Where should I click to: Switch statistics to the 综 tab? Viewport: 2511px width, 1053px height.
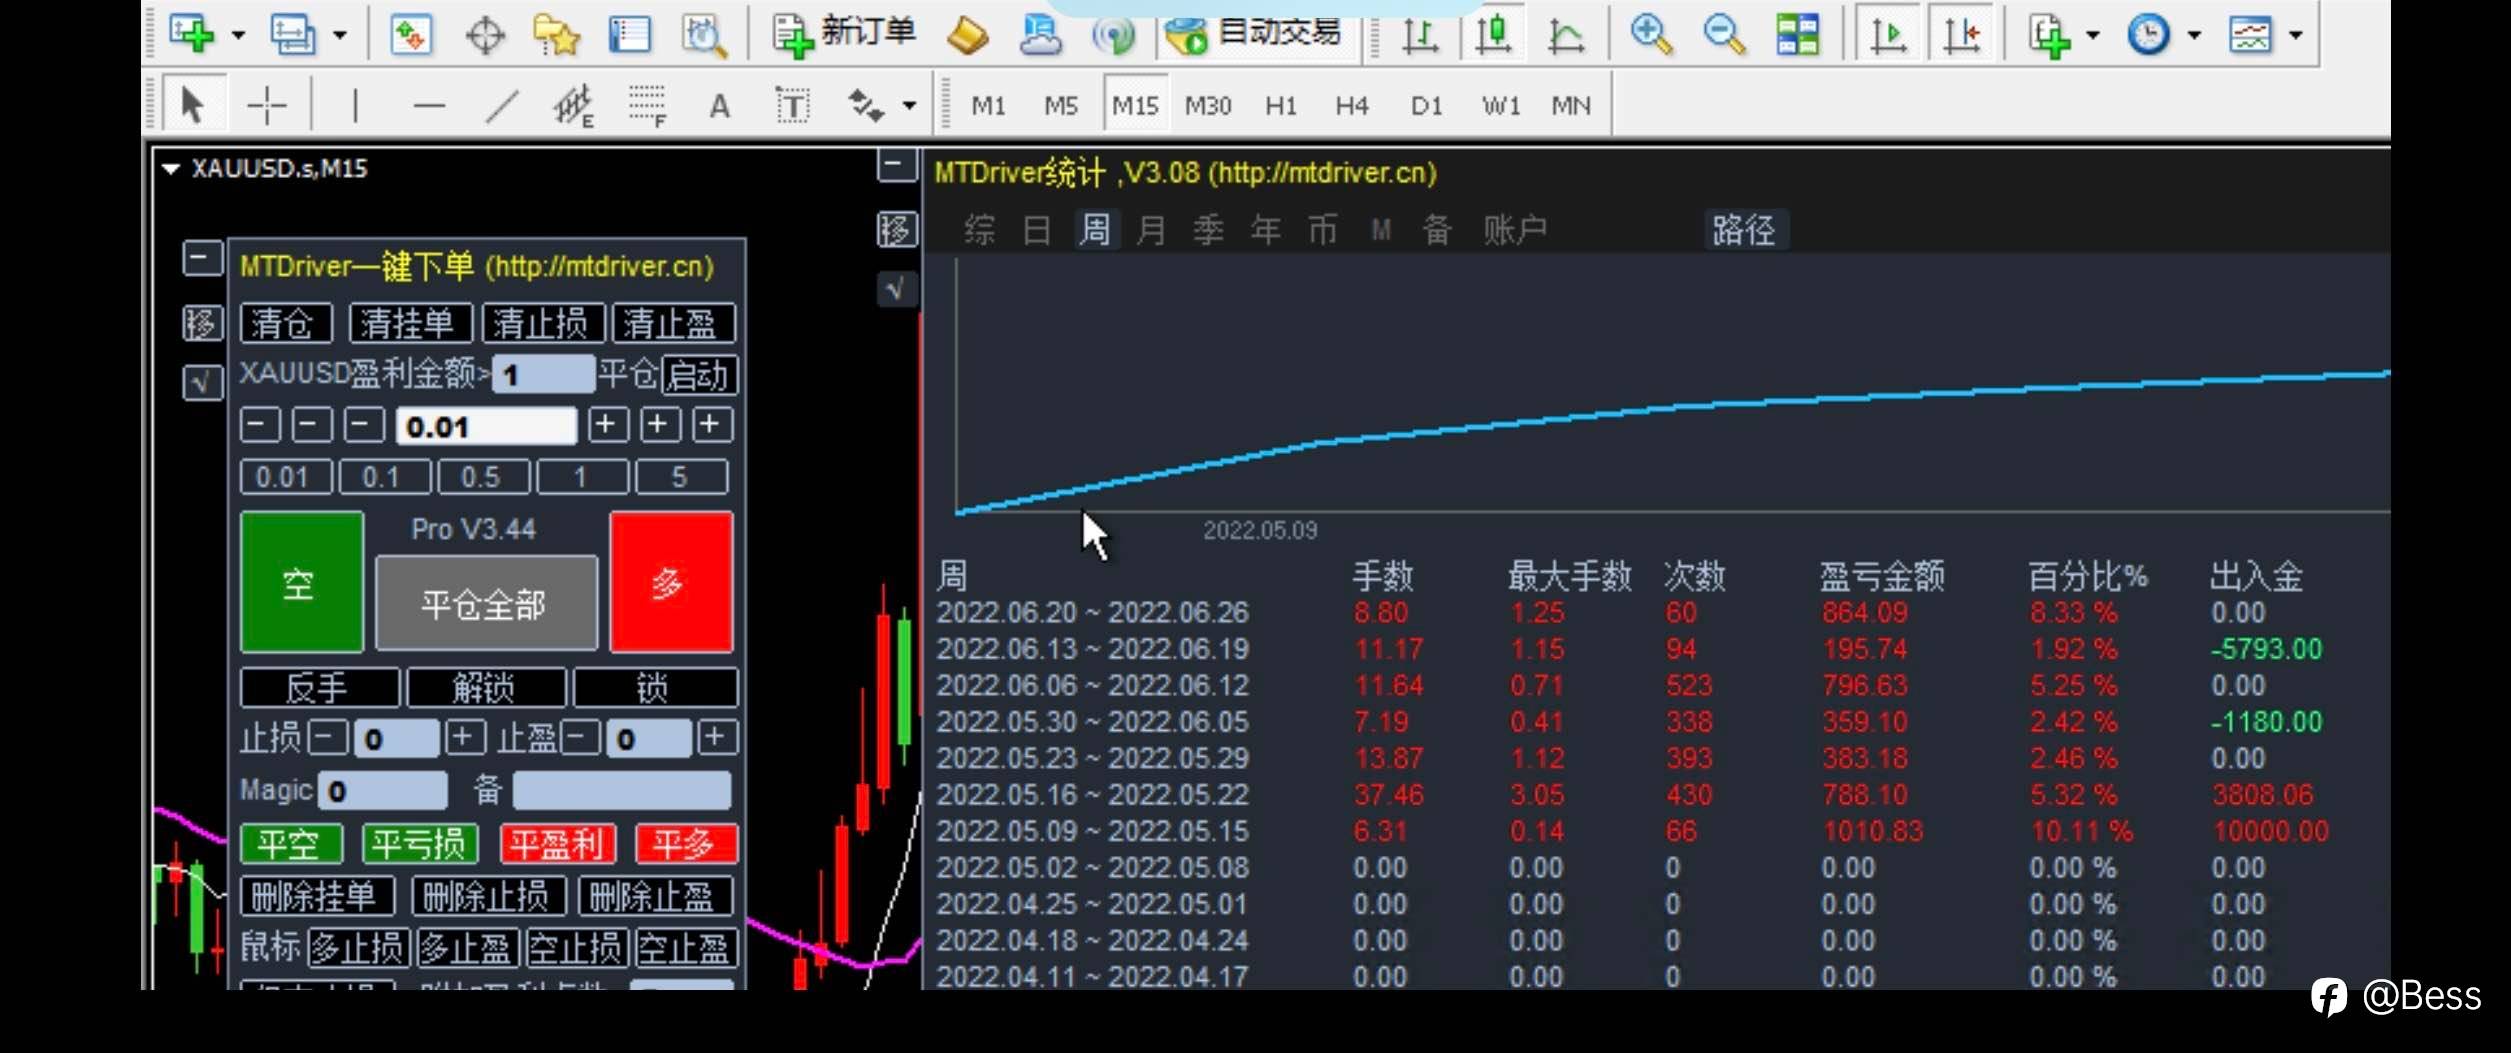pyautogui.click(x=979, y=230)
